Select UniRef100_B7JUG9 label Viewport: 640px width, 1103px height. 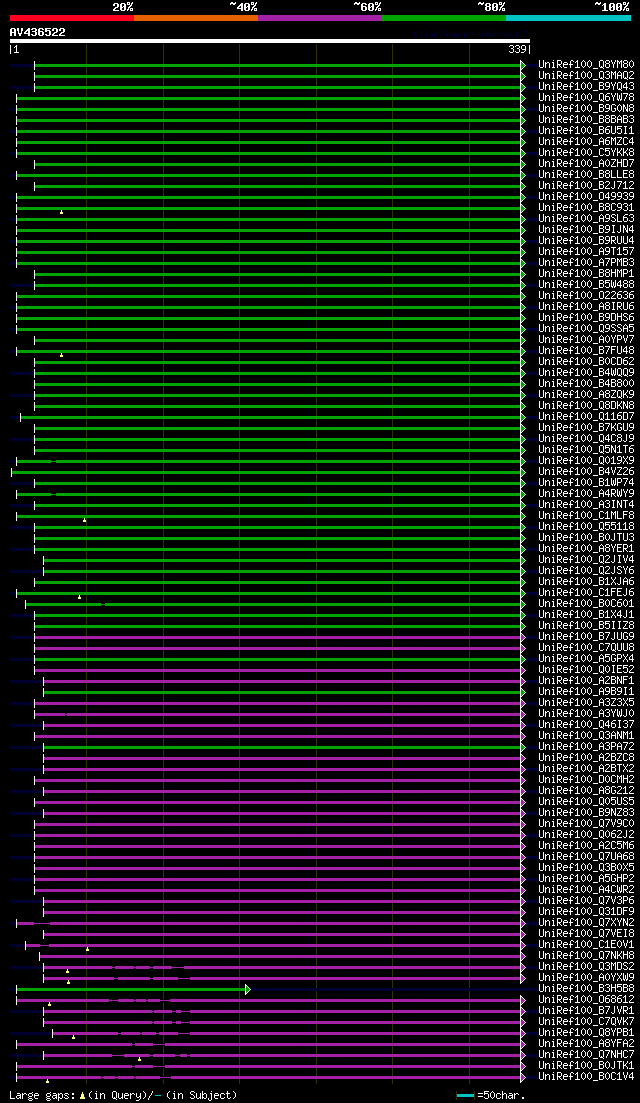586,637
